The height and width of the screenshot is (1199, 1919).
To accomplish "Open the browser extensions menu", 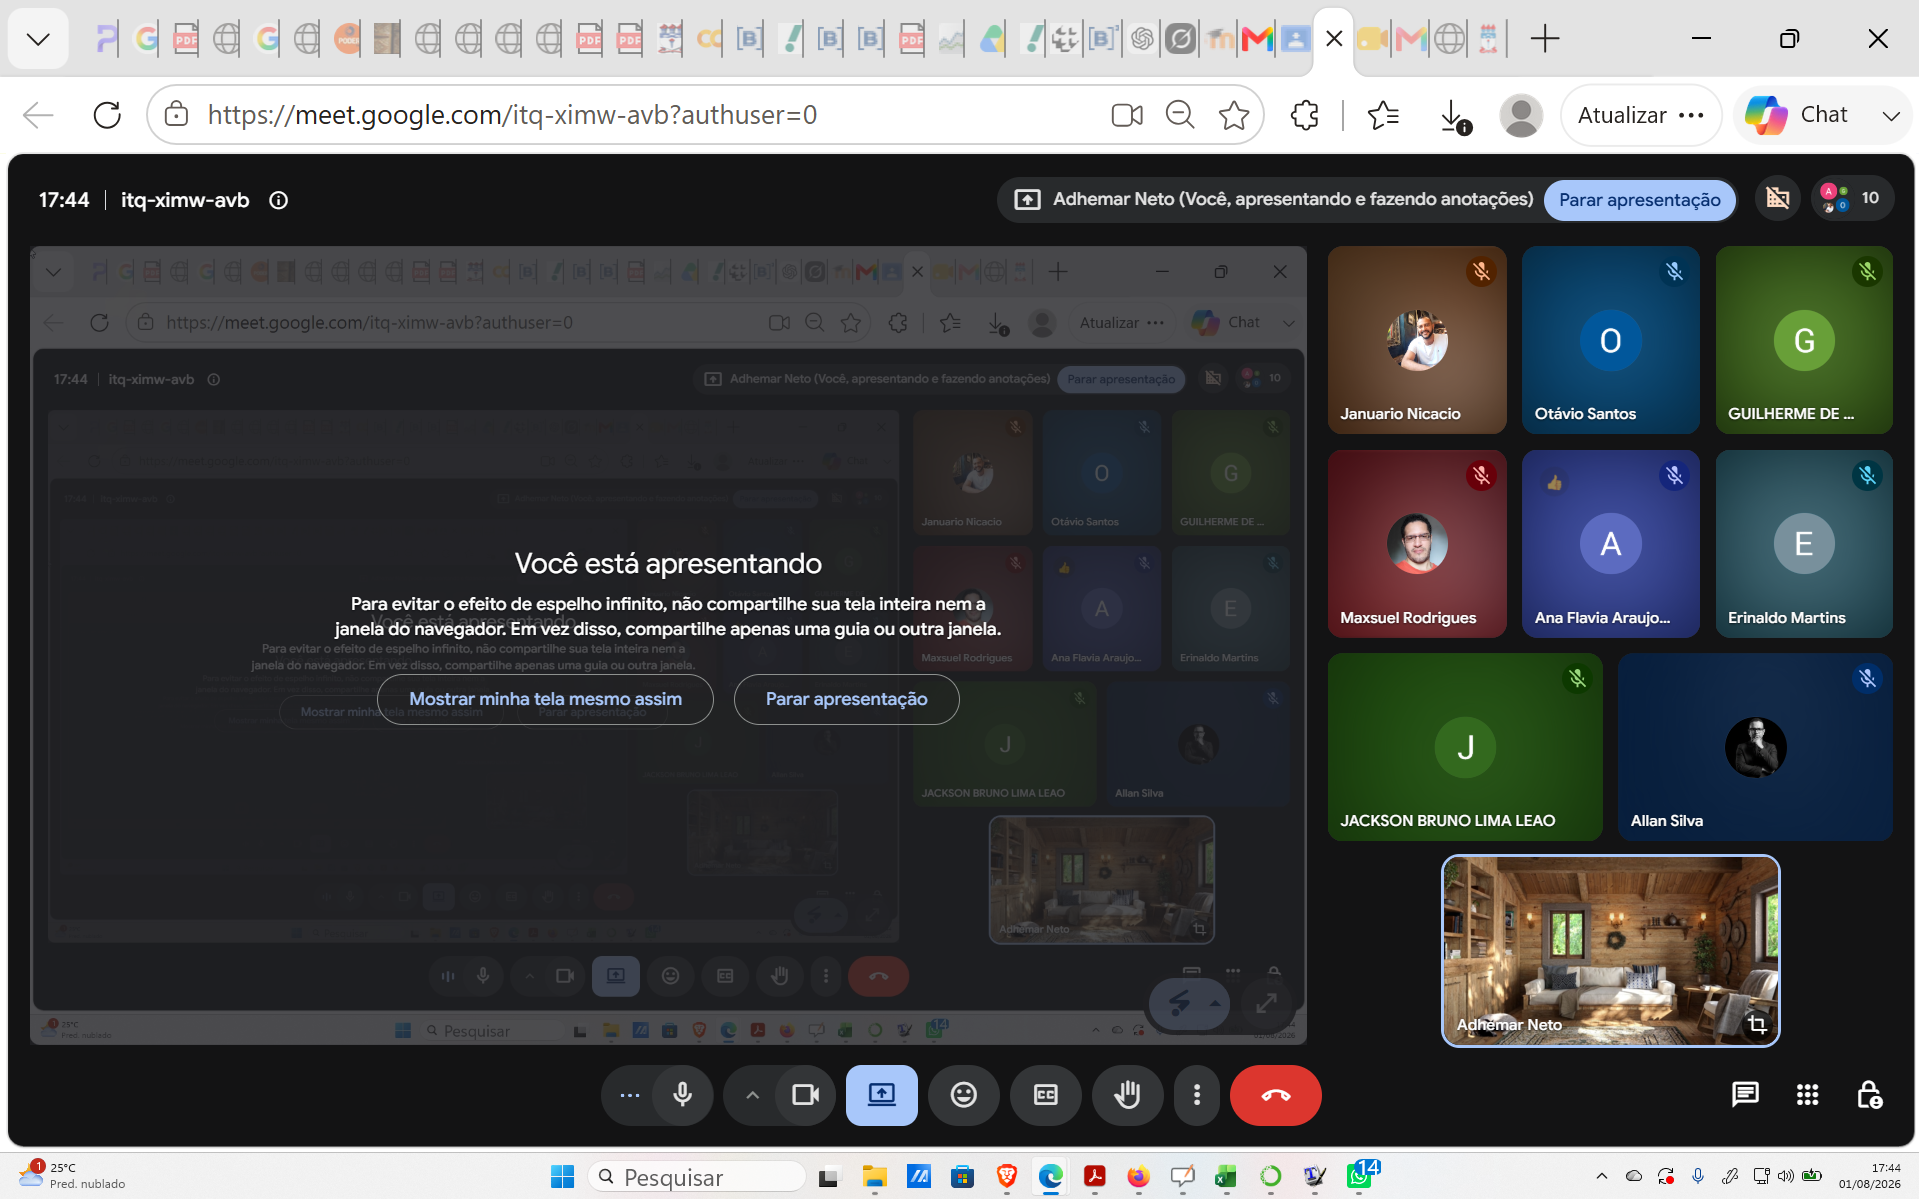I will click(1305, 115).
